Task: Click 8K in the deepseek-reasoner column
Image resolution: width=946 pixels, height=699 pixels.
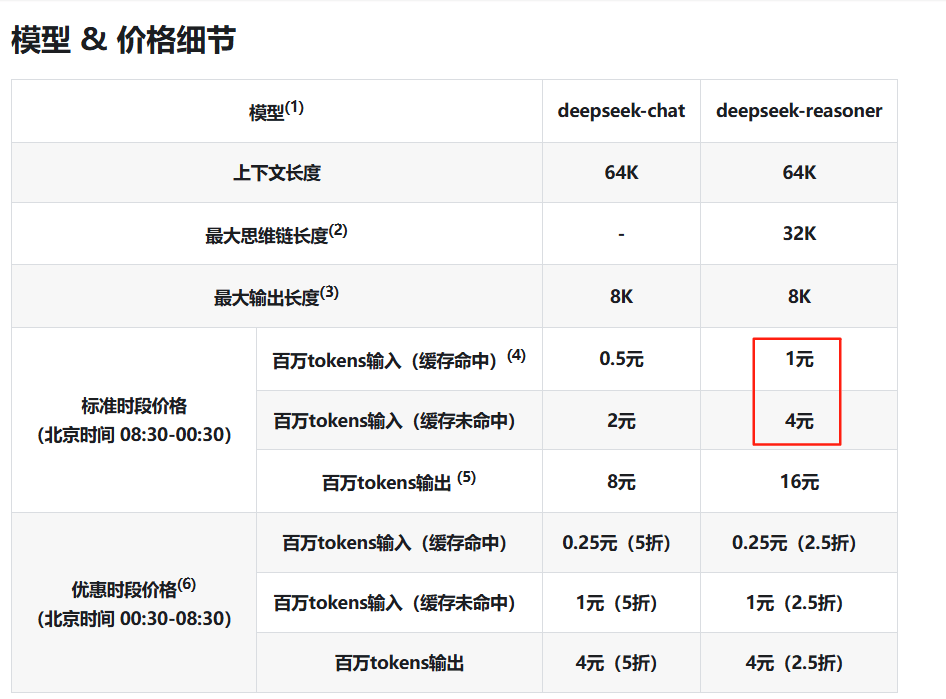Action: (x=799, y=297)
